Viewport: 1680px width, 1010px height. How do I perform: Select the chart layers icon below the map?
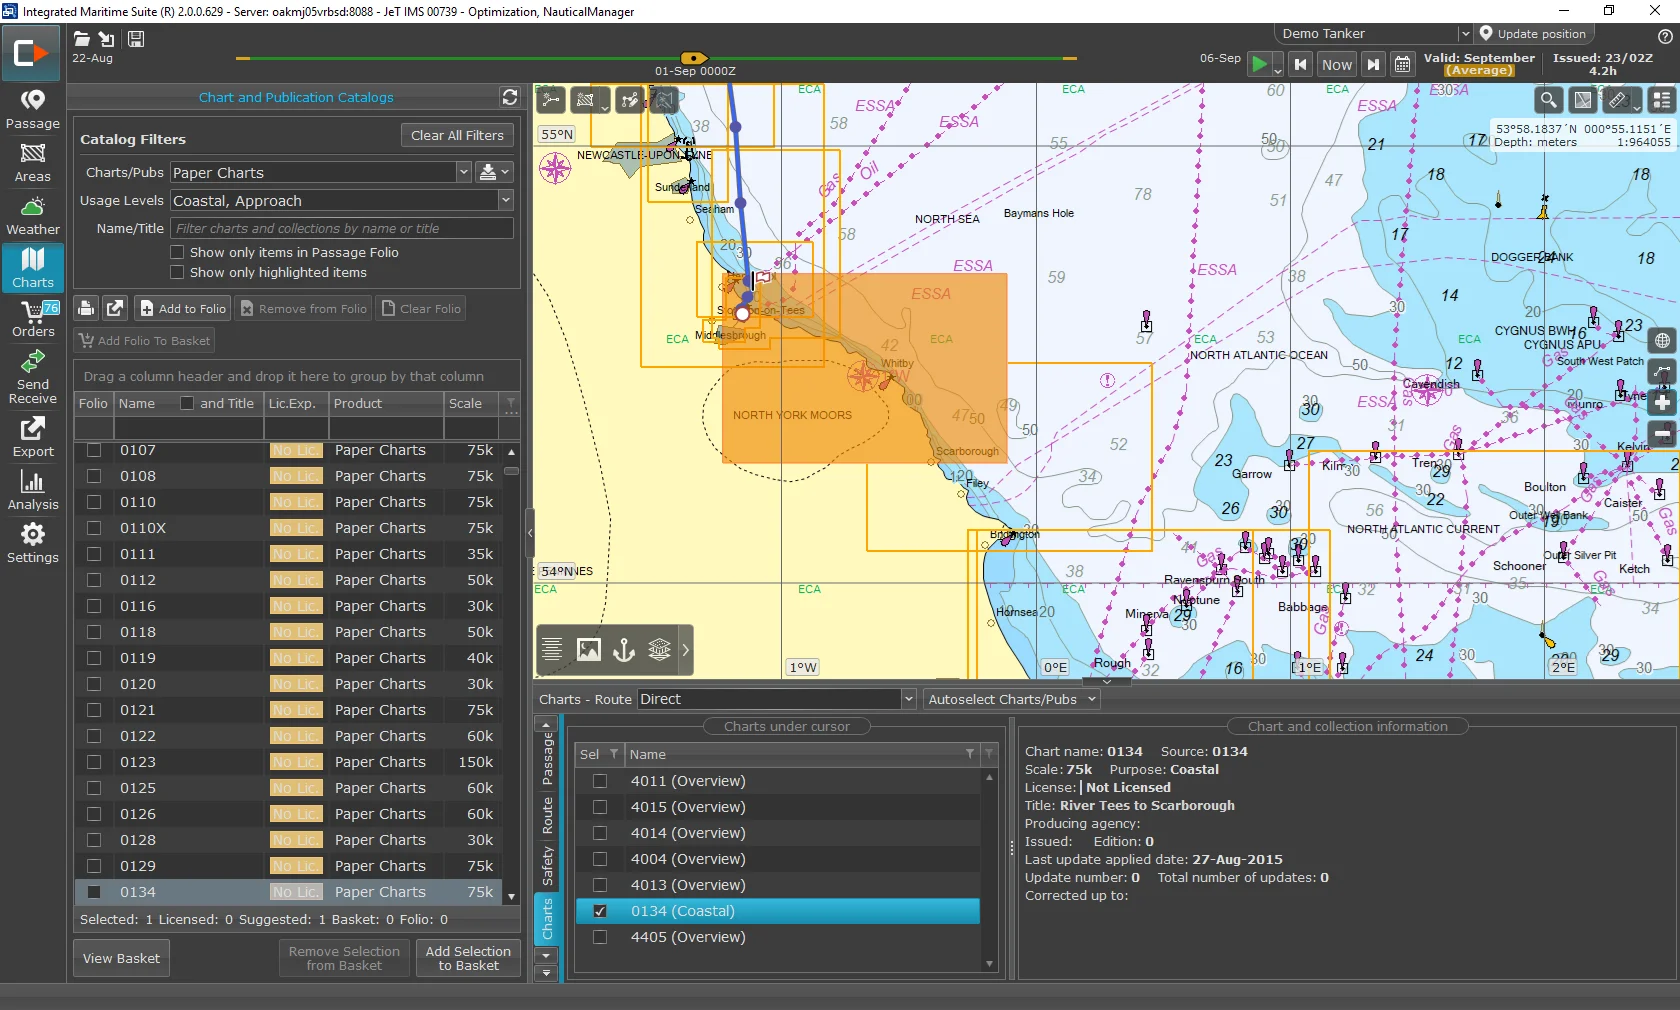(658, 650)
